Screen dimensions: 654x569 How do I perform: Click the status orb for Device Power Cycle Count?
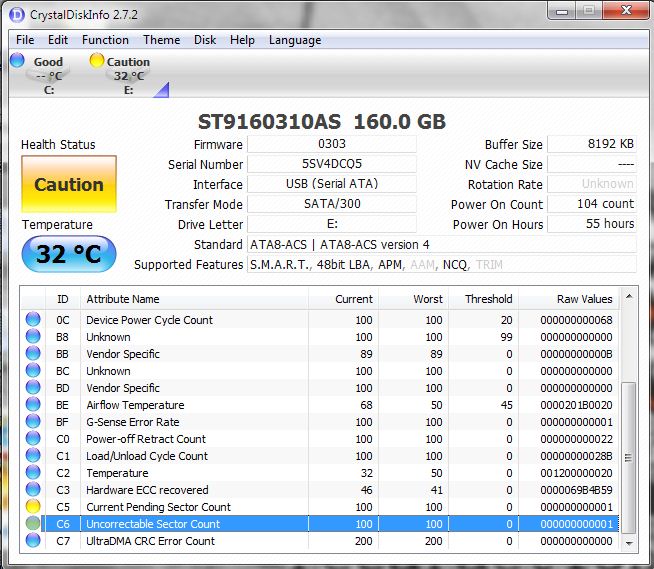point(33,319)
